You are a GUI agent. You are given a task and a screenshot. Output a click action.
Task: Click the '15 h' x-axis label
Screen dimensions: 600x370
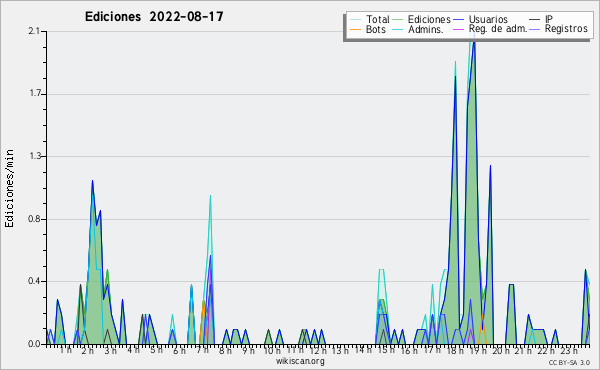coord(386,350)
